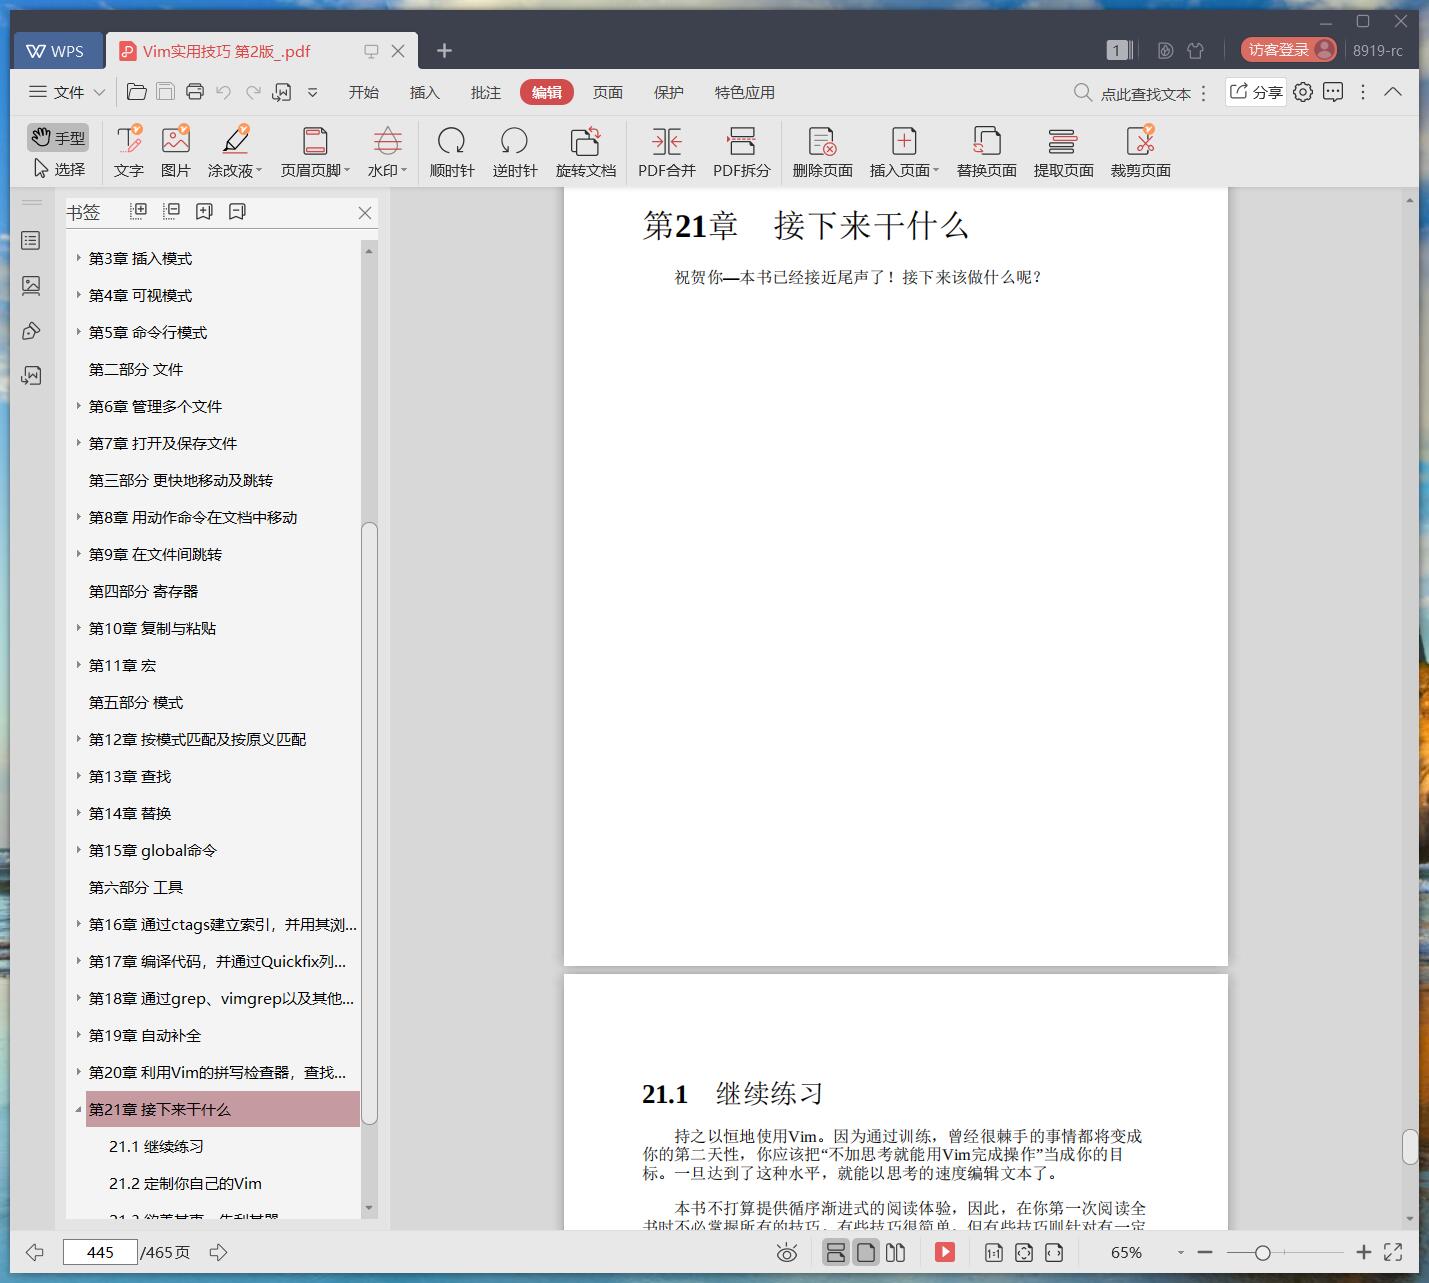Rotate page clockwise with 顺时针

452,151
